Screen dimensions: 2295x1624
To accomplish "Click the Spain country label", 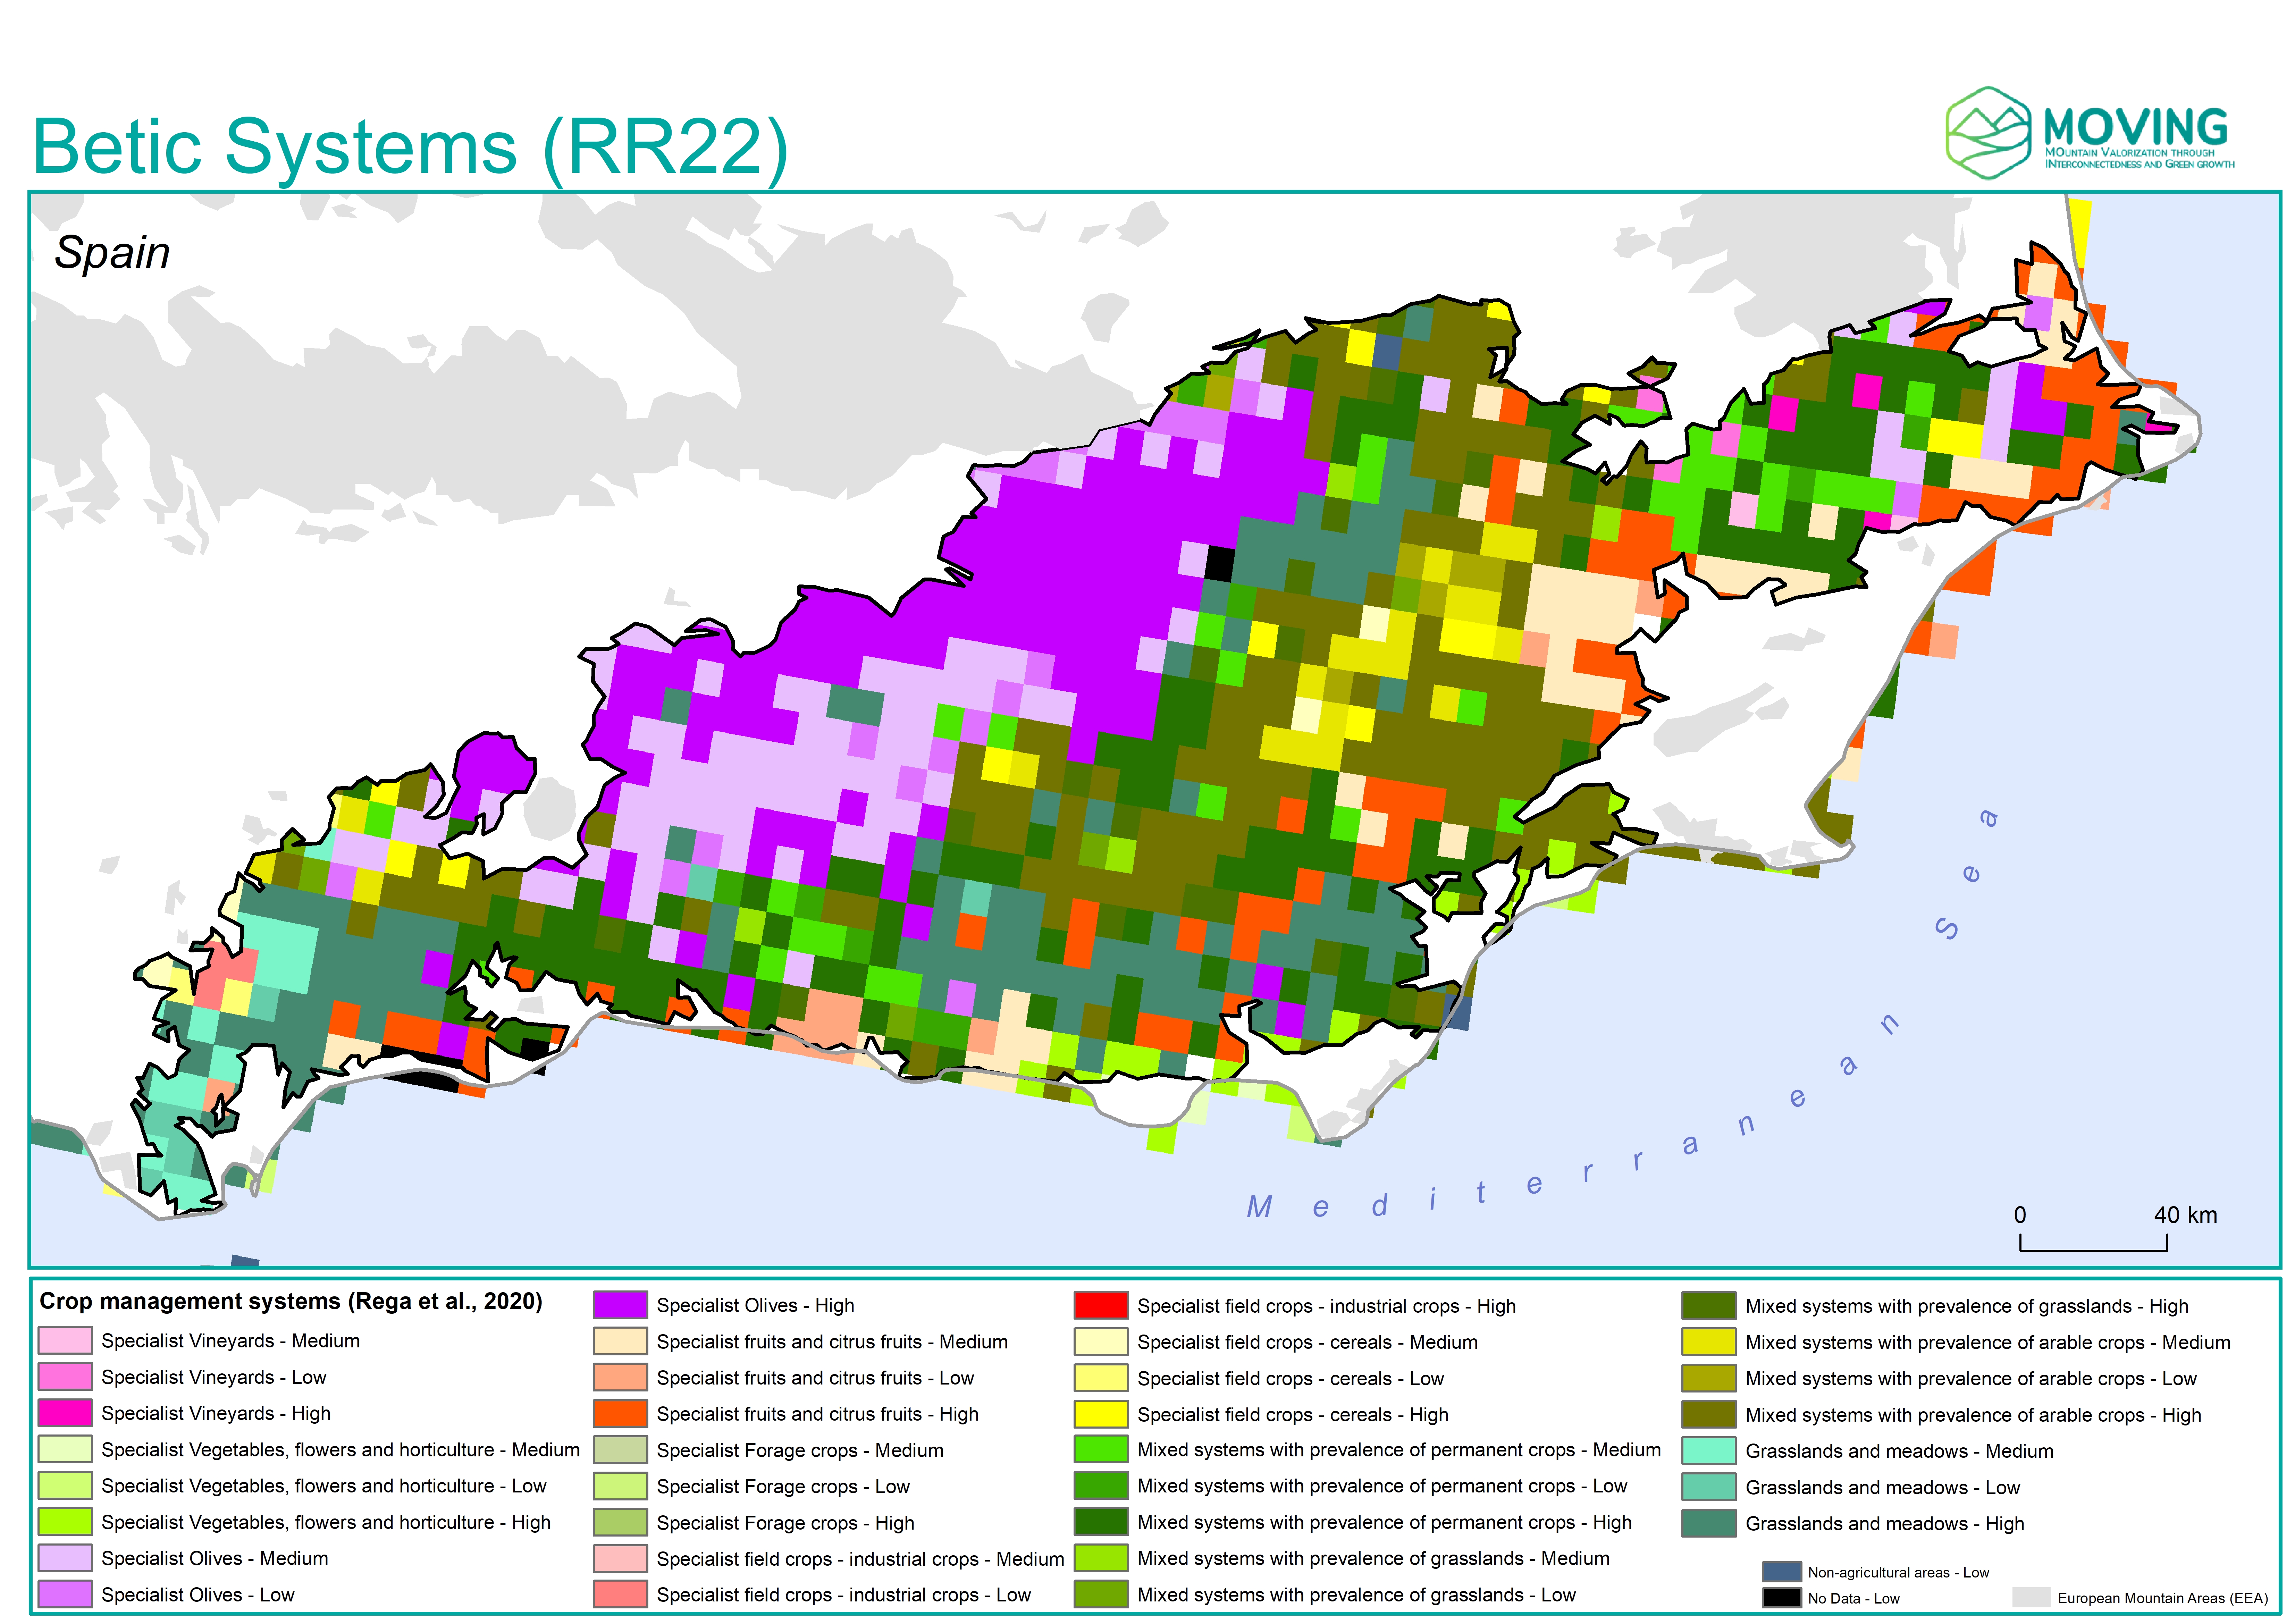I will (112, 252).
